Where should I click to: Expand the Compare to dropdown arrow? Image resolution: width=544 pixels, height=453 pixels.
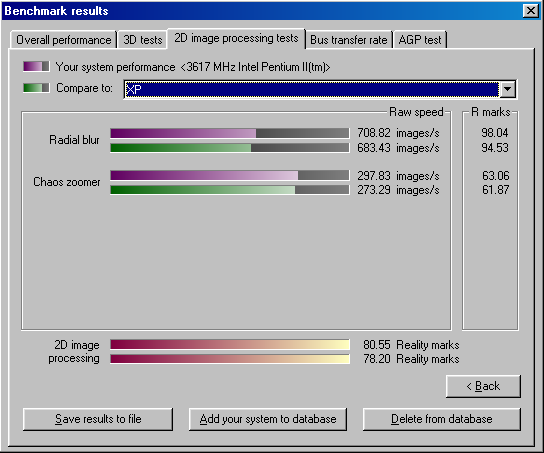point(507,89)
